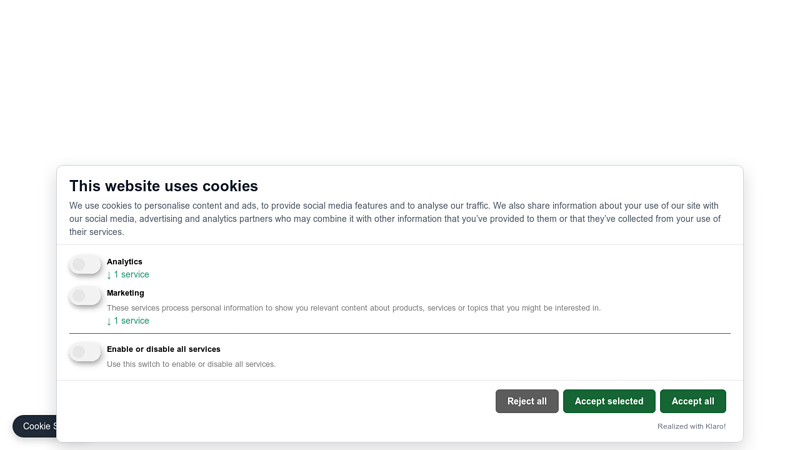
Task: Click the "Use this switch" helper text
Action: point(191,364)
